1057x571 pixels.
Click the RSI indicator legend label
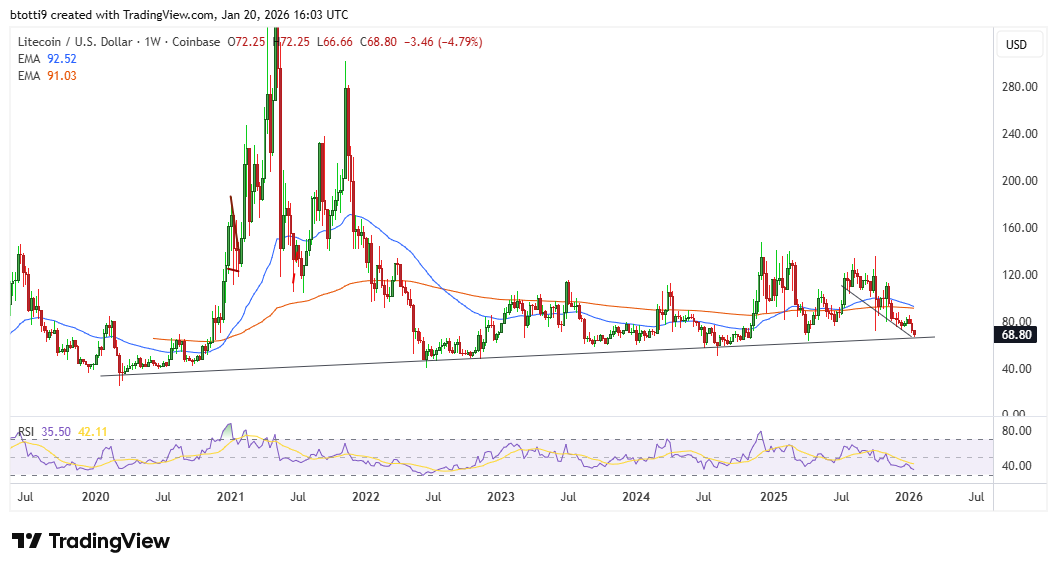click(x=27, y=431)
